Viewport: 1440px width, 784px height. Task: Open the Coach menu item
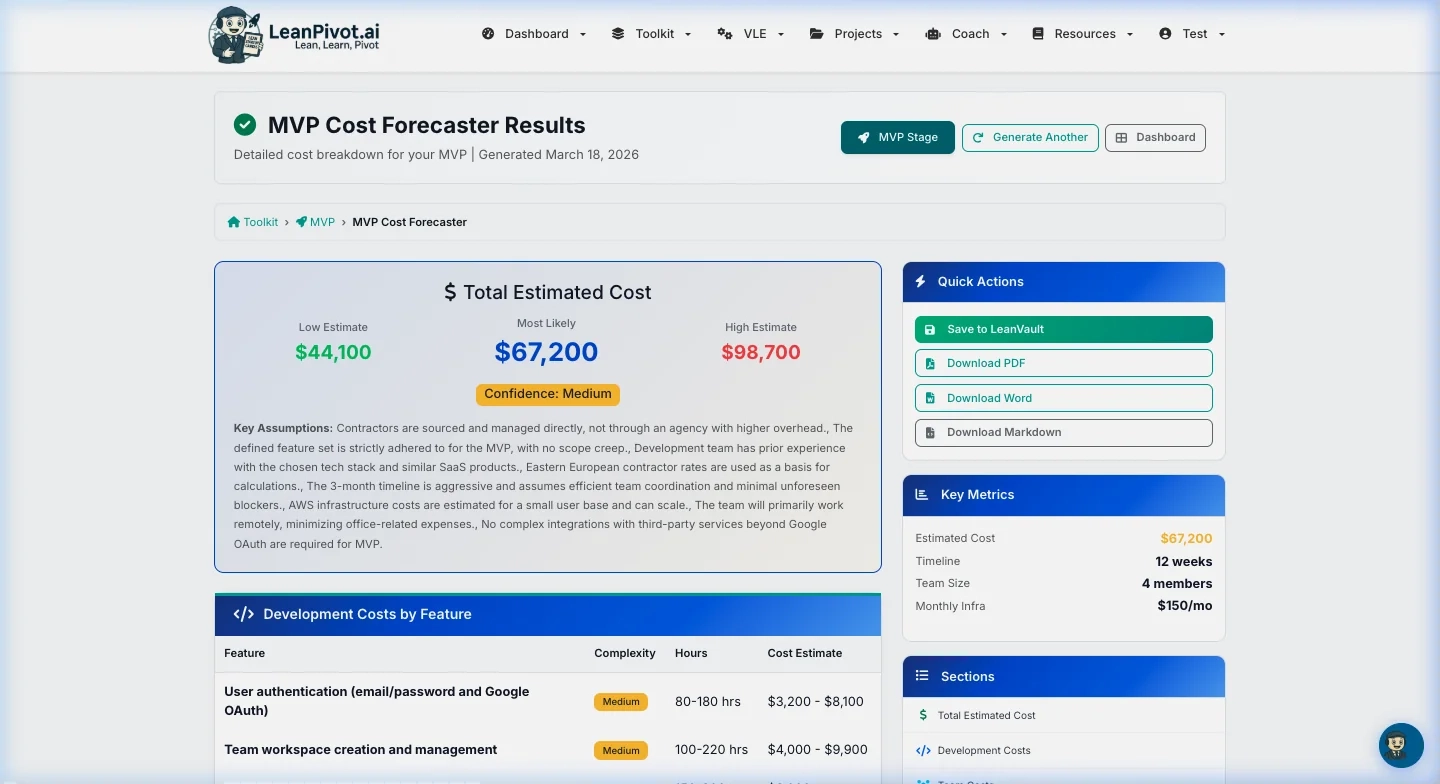pos(970,33)
